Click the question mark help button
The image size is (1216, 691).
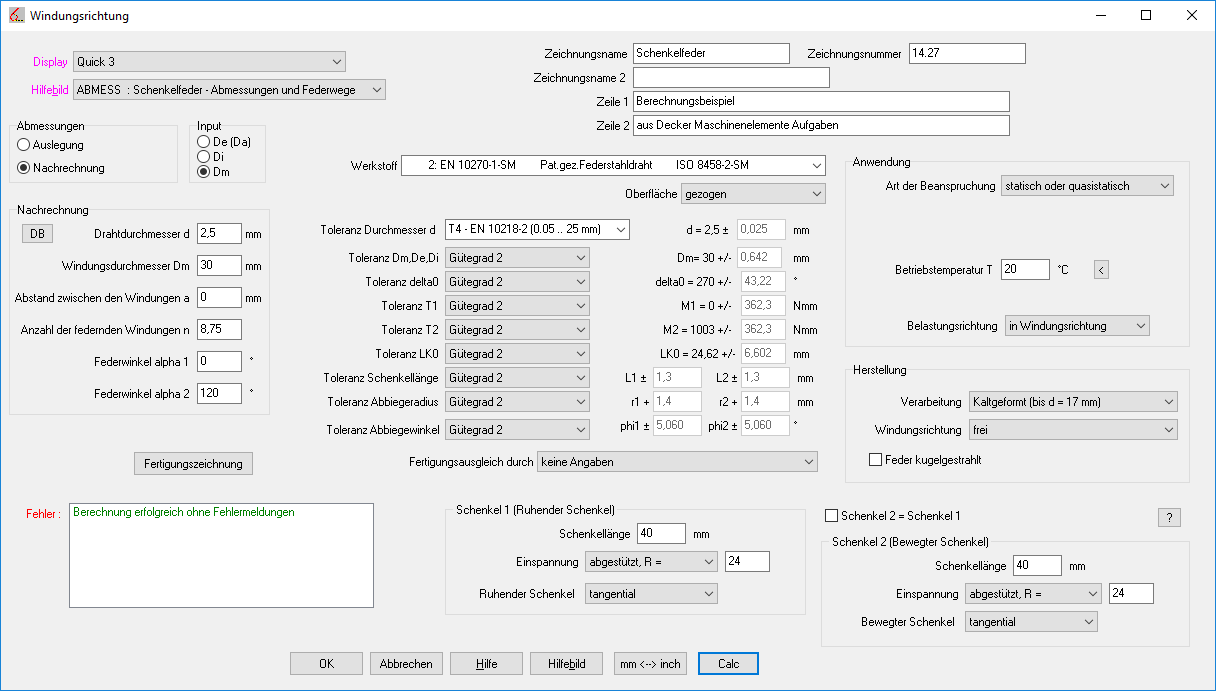1169,517
